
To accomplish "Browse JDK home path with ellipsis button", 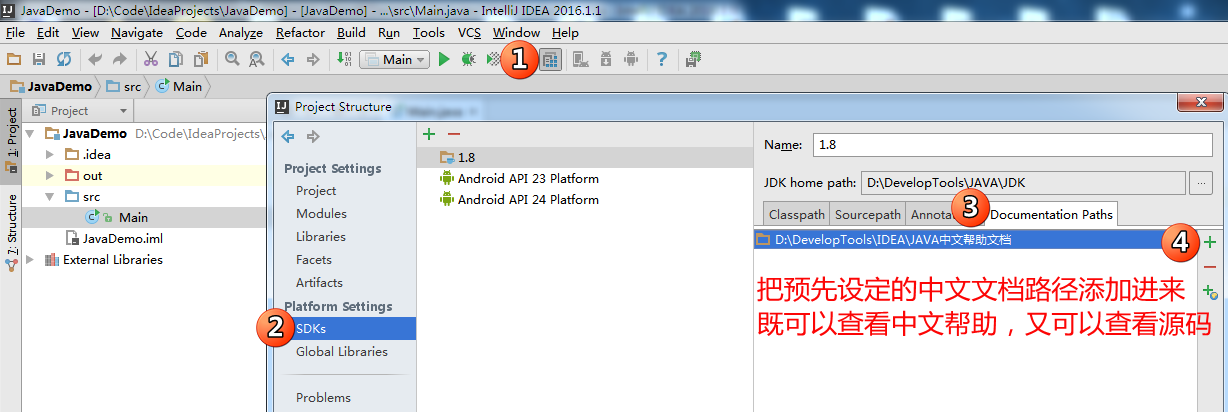I will tap(1201, 183).
